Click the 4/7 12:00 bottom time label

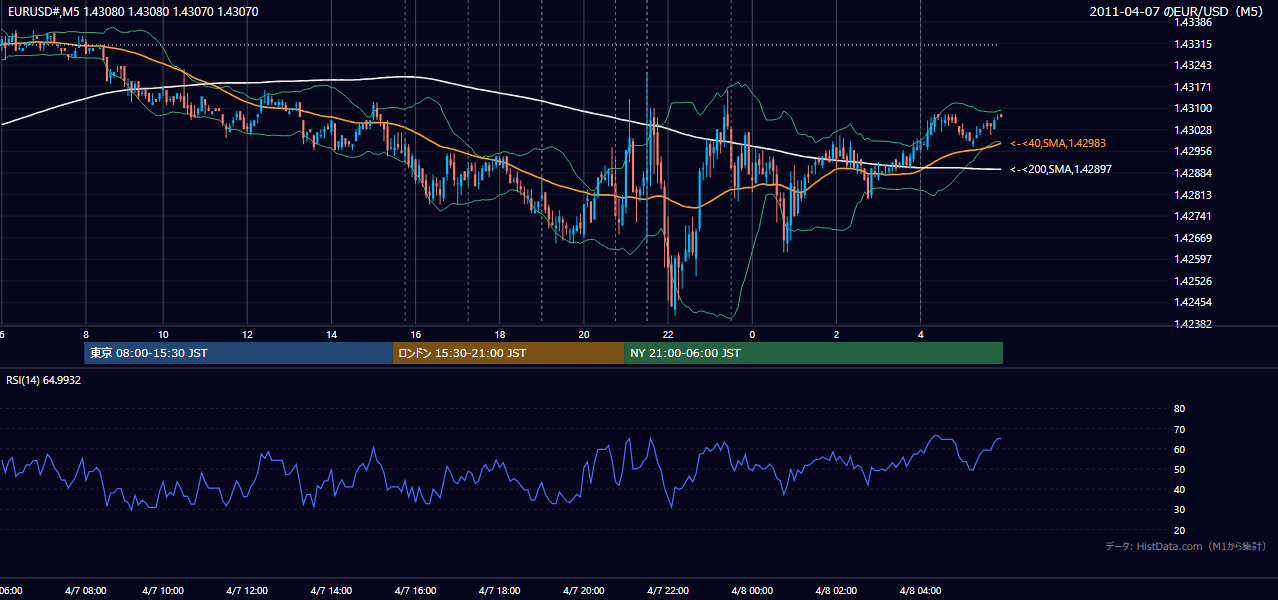point(247,591)
